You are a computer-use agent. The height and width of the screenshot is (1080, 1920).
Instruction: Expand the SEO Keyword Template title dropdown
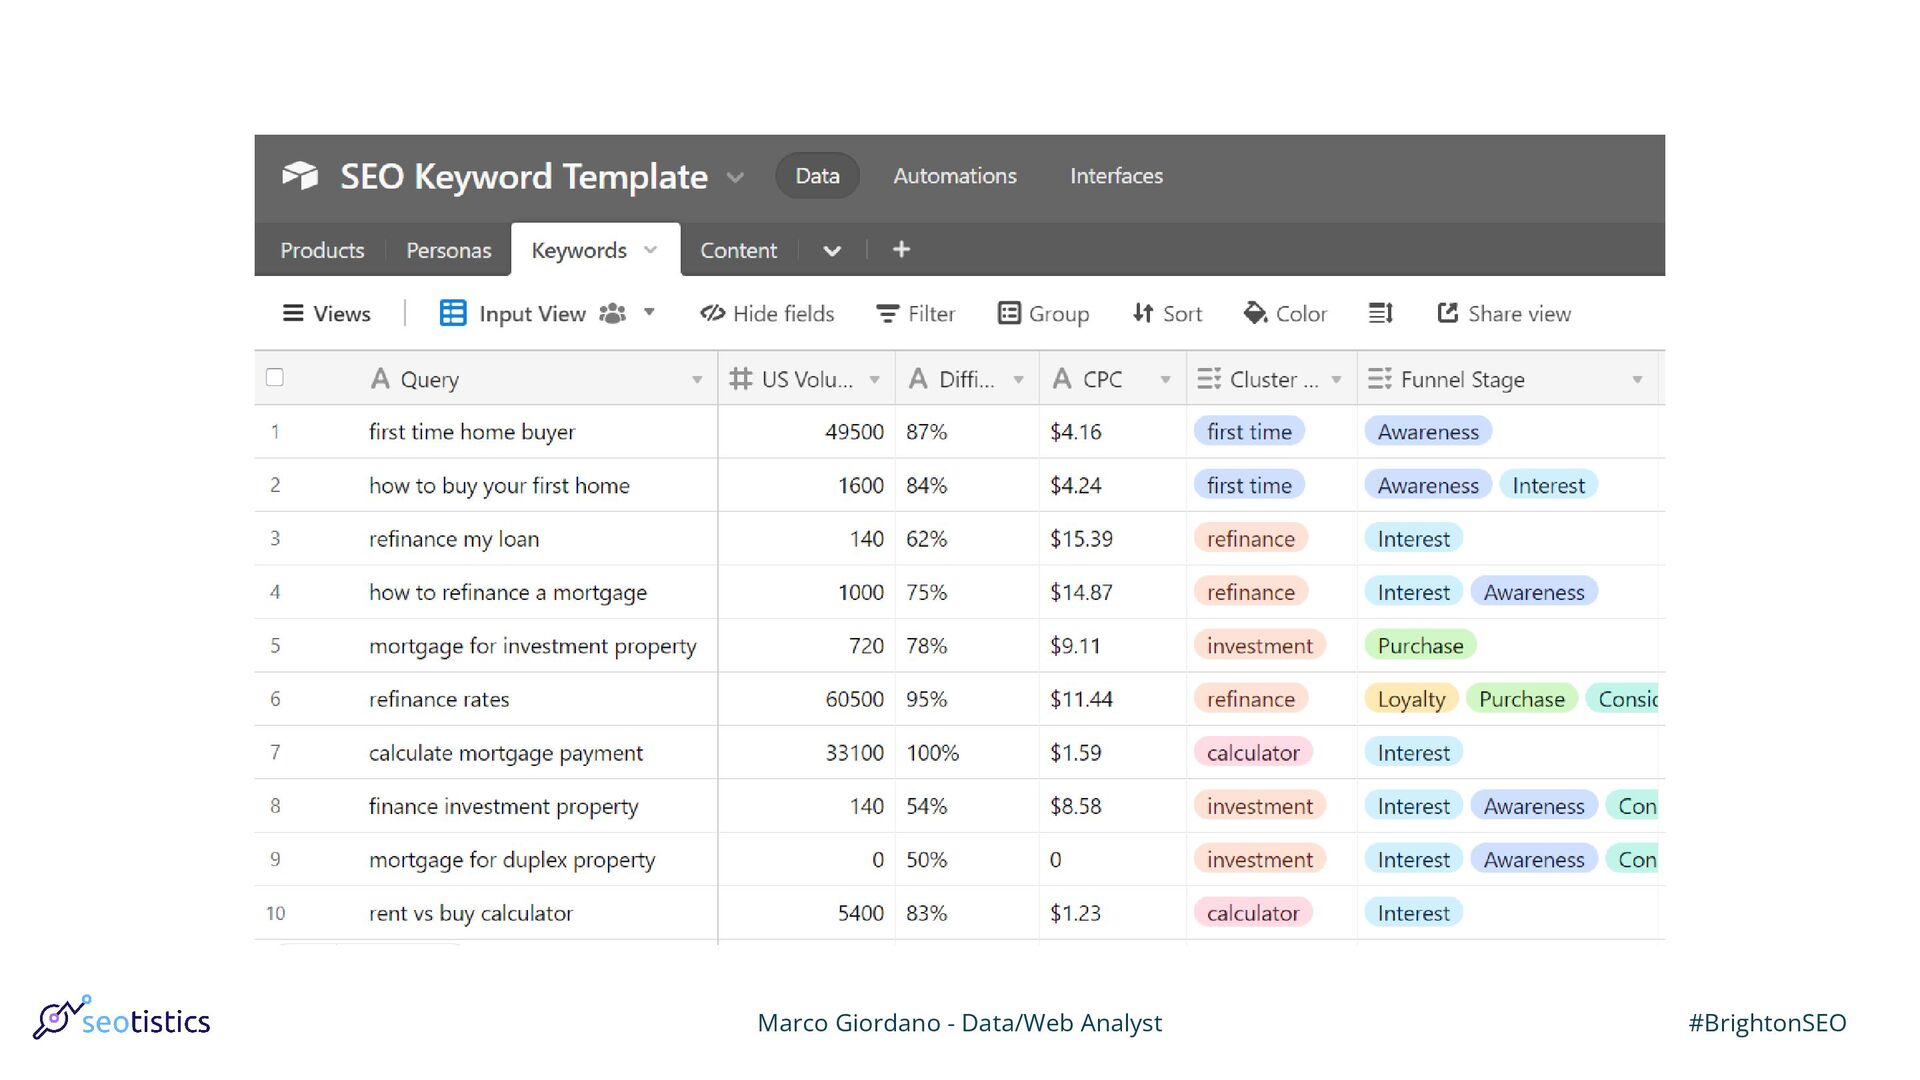735,178
